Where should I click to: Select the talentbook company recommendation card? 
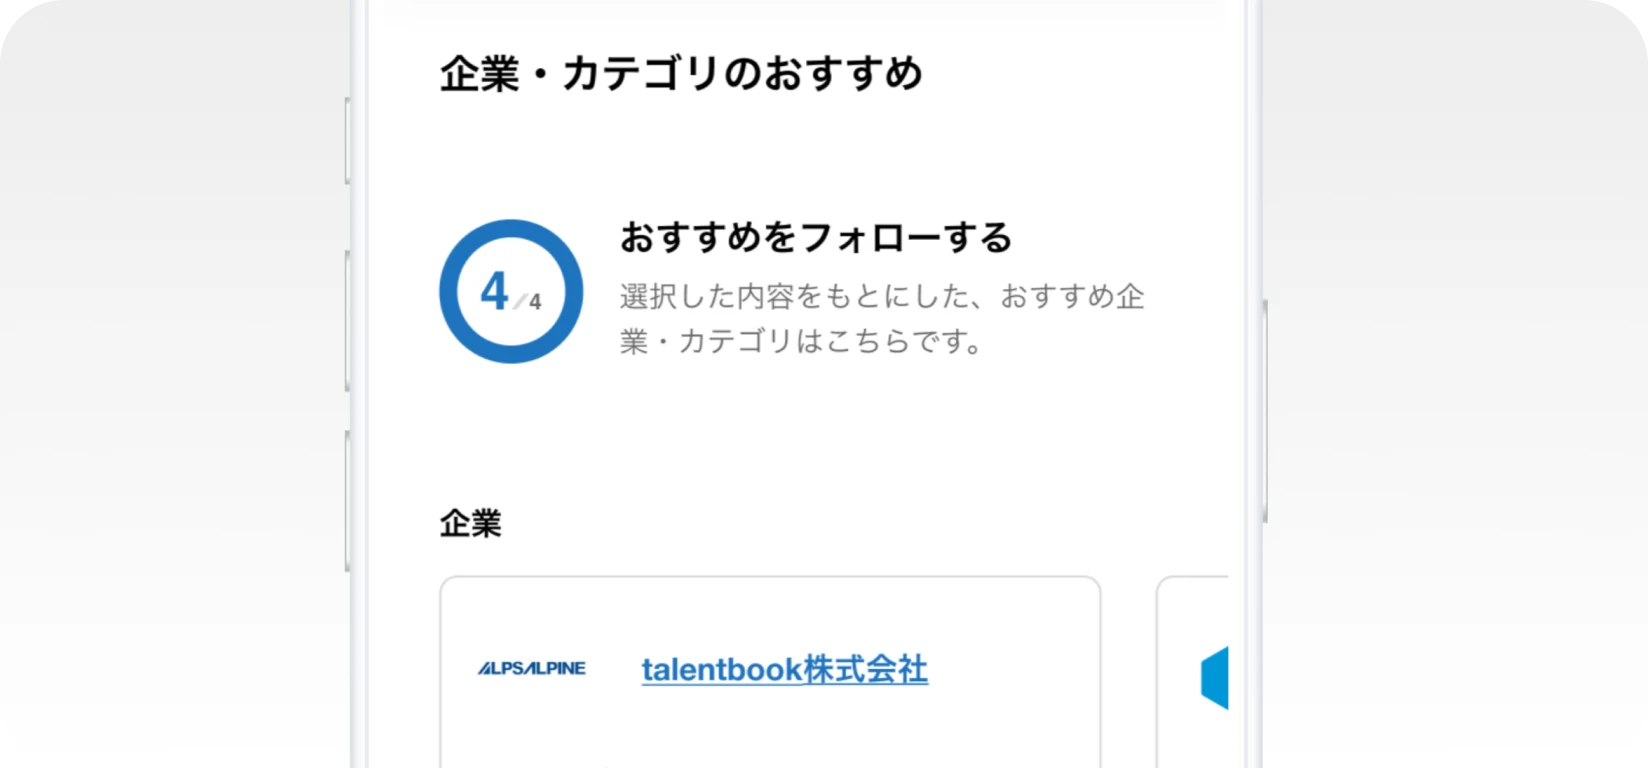click(770, 670)
